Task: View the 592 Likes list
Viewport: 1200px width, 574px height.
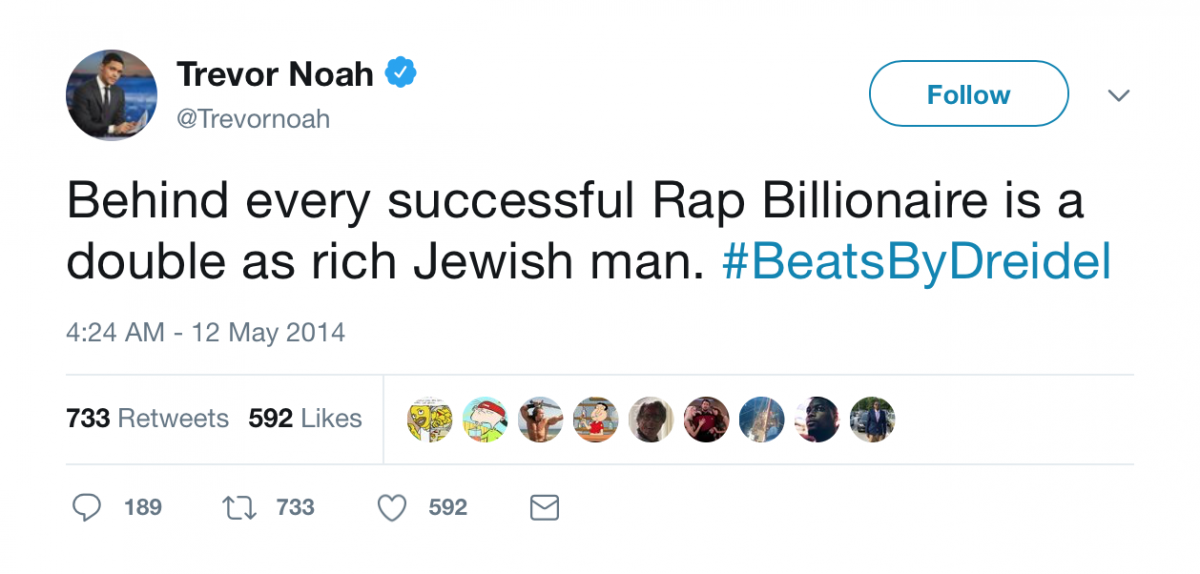Action: tap(305, 418)
